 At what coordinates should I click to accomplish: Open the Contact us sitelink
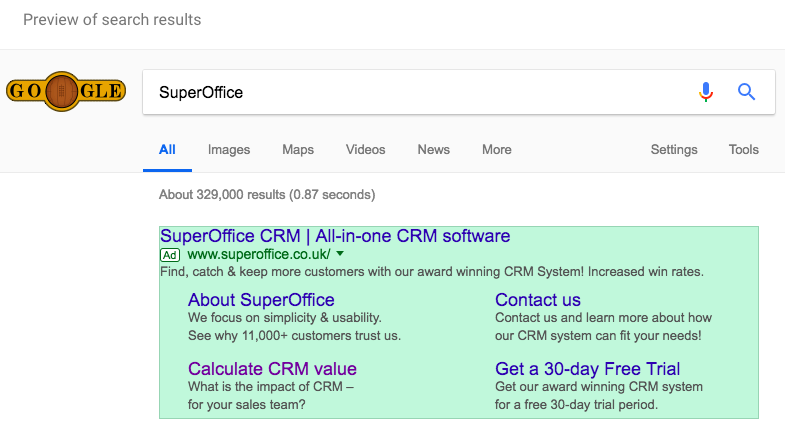[537, 300]
